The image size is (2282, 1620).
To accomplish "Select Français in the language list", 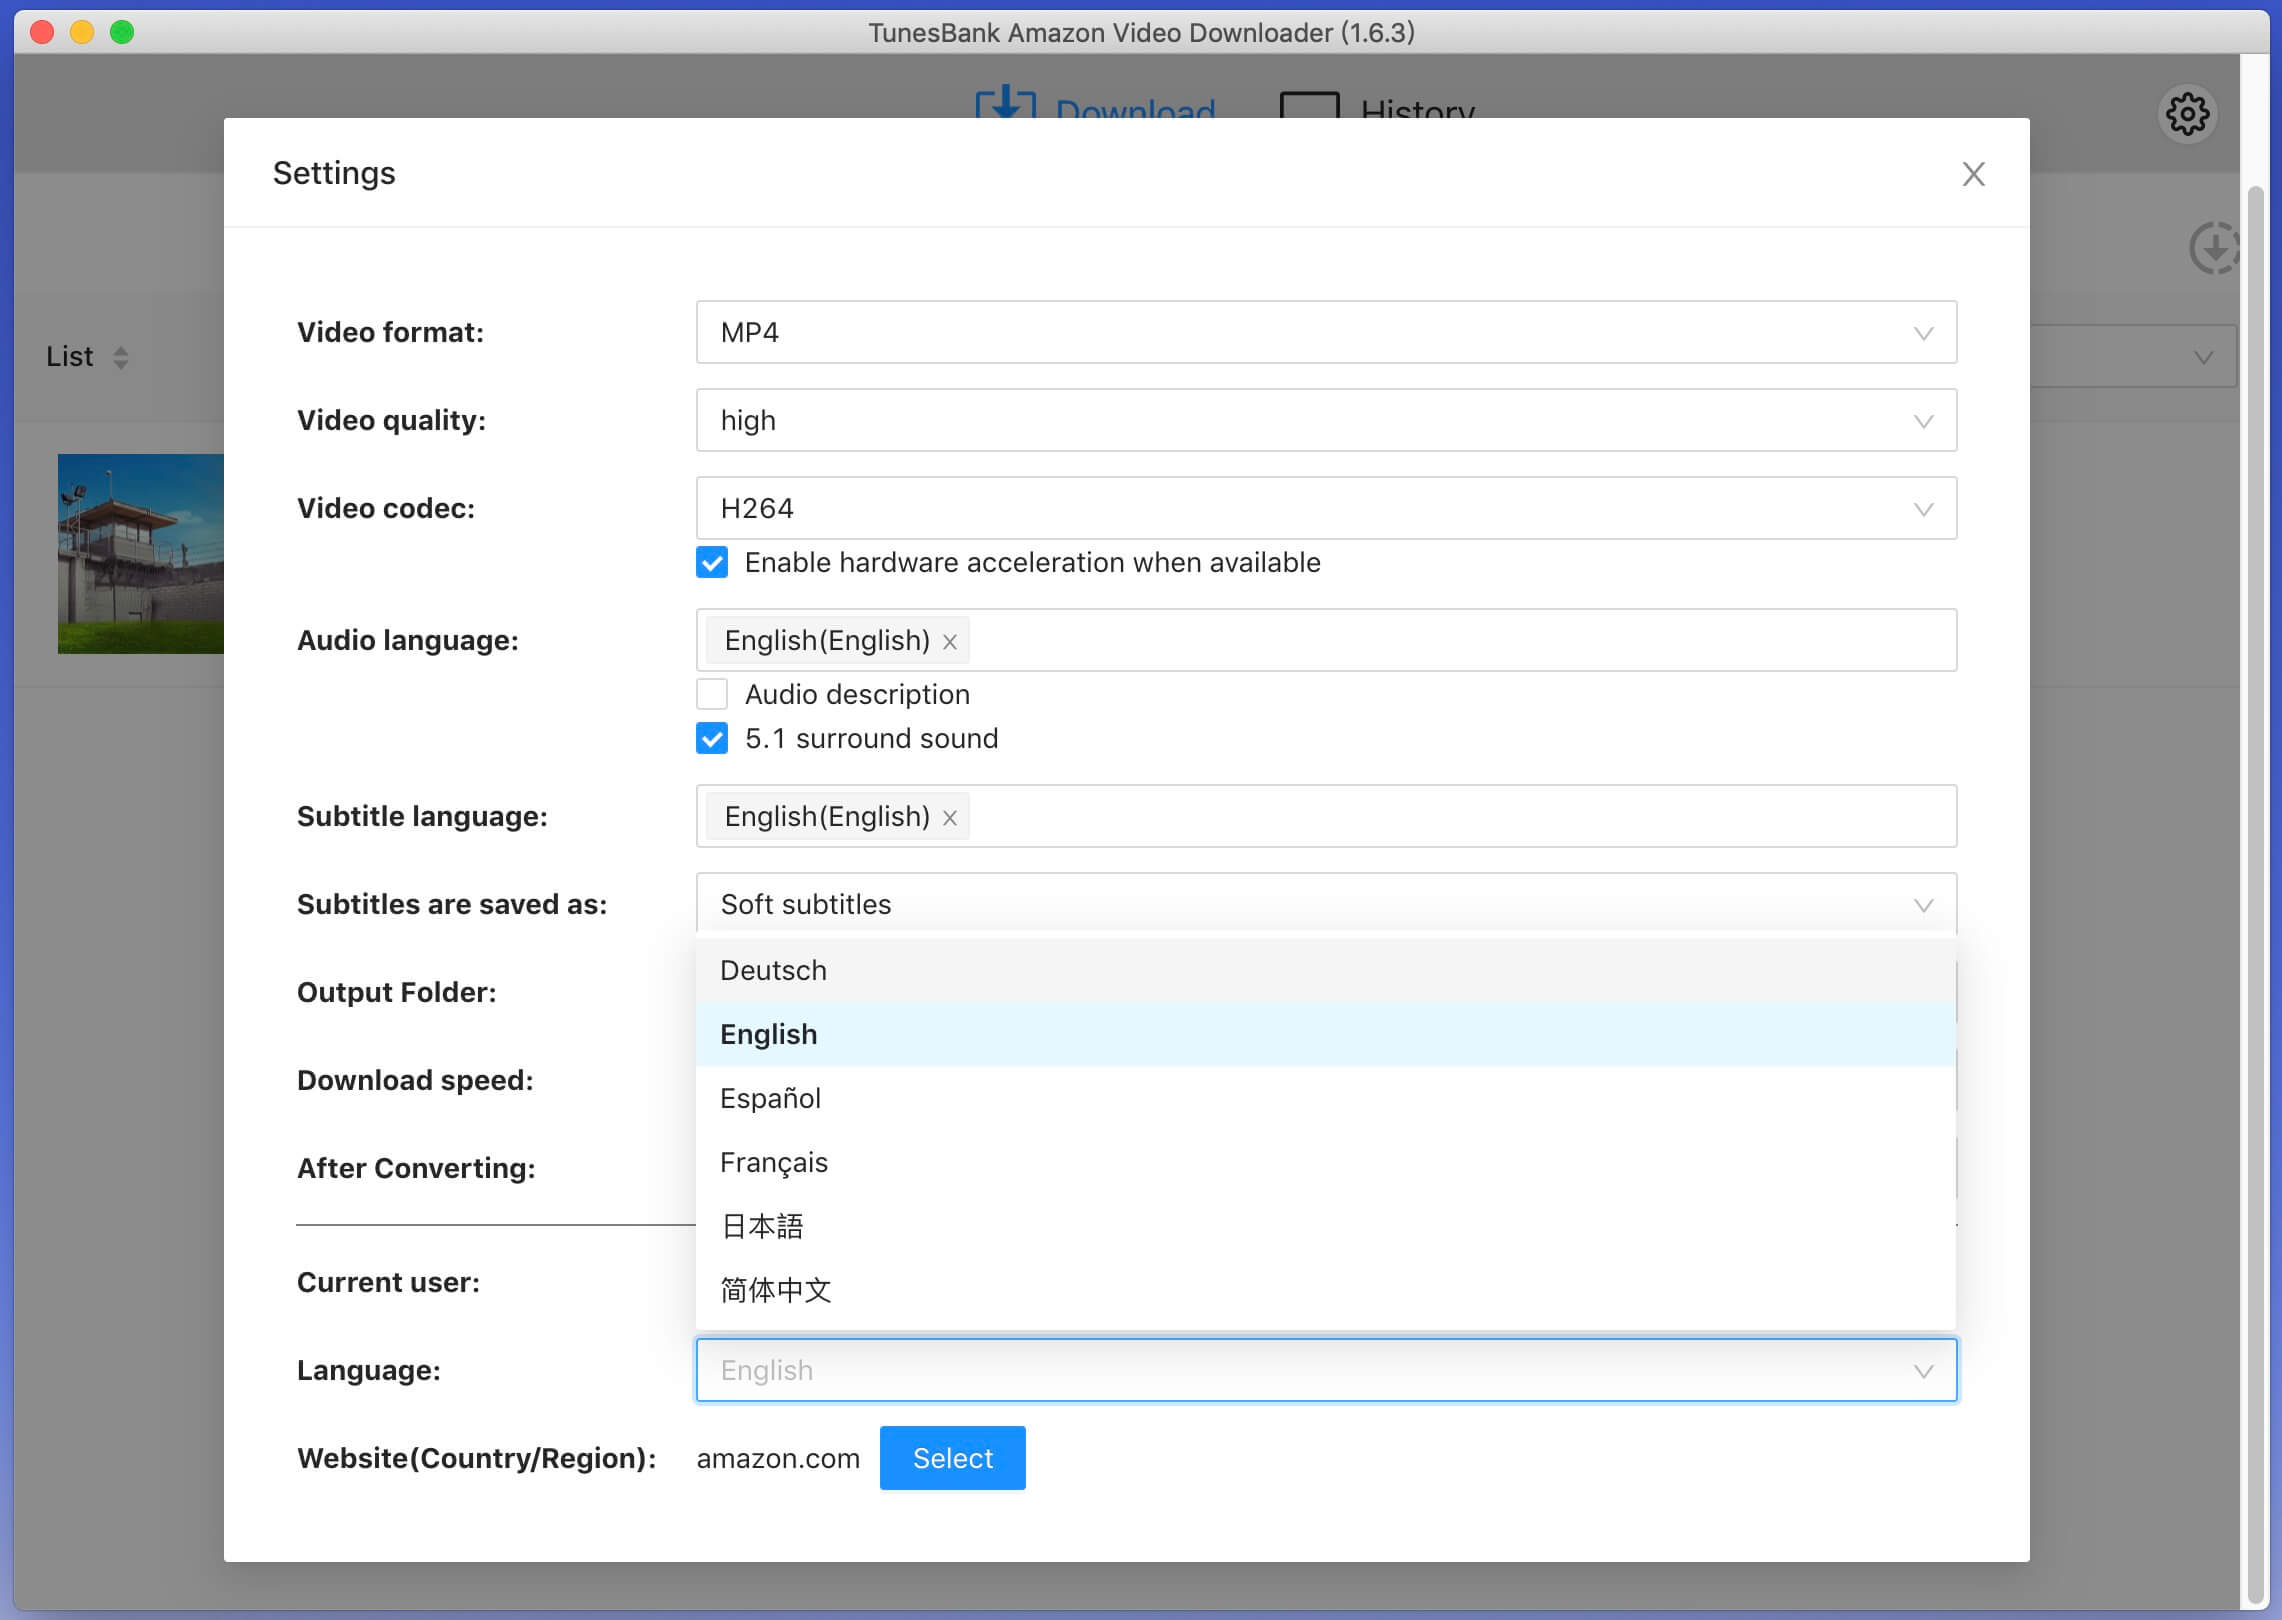I will [x=1326, y=1162].
